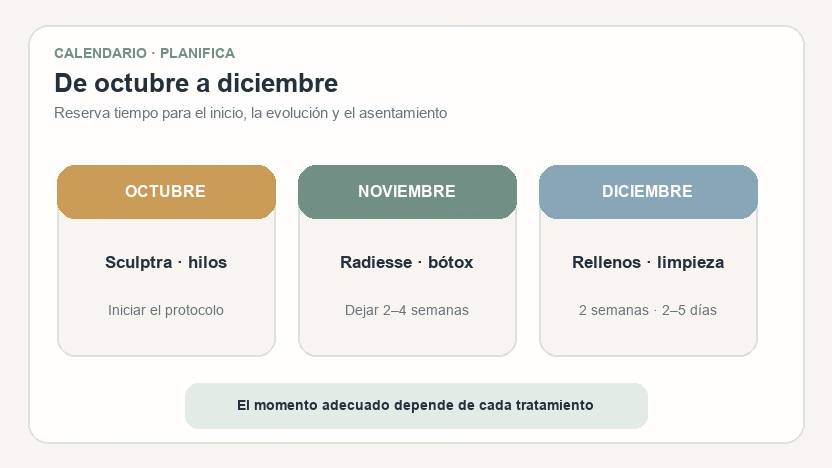Click the 'Reserva tiempo para el inicio' subtitle
The width and height of the screenshot is (832, 468).
tap(250, 114)
